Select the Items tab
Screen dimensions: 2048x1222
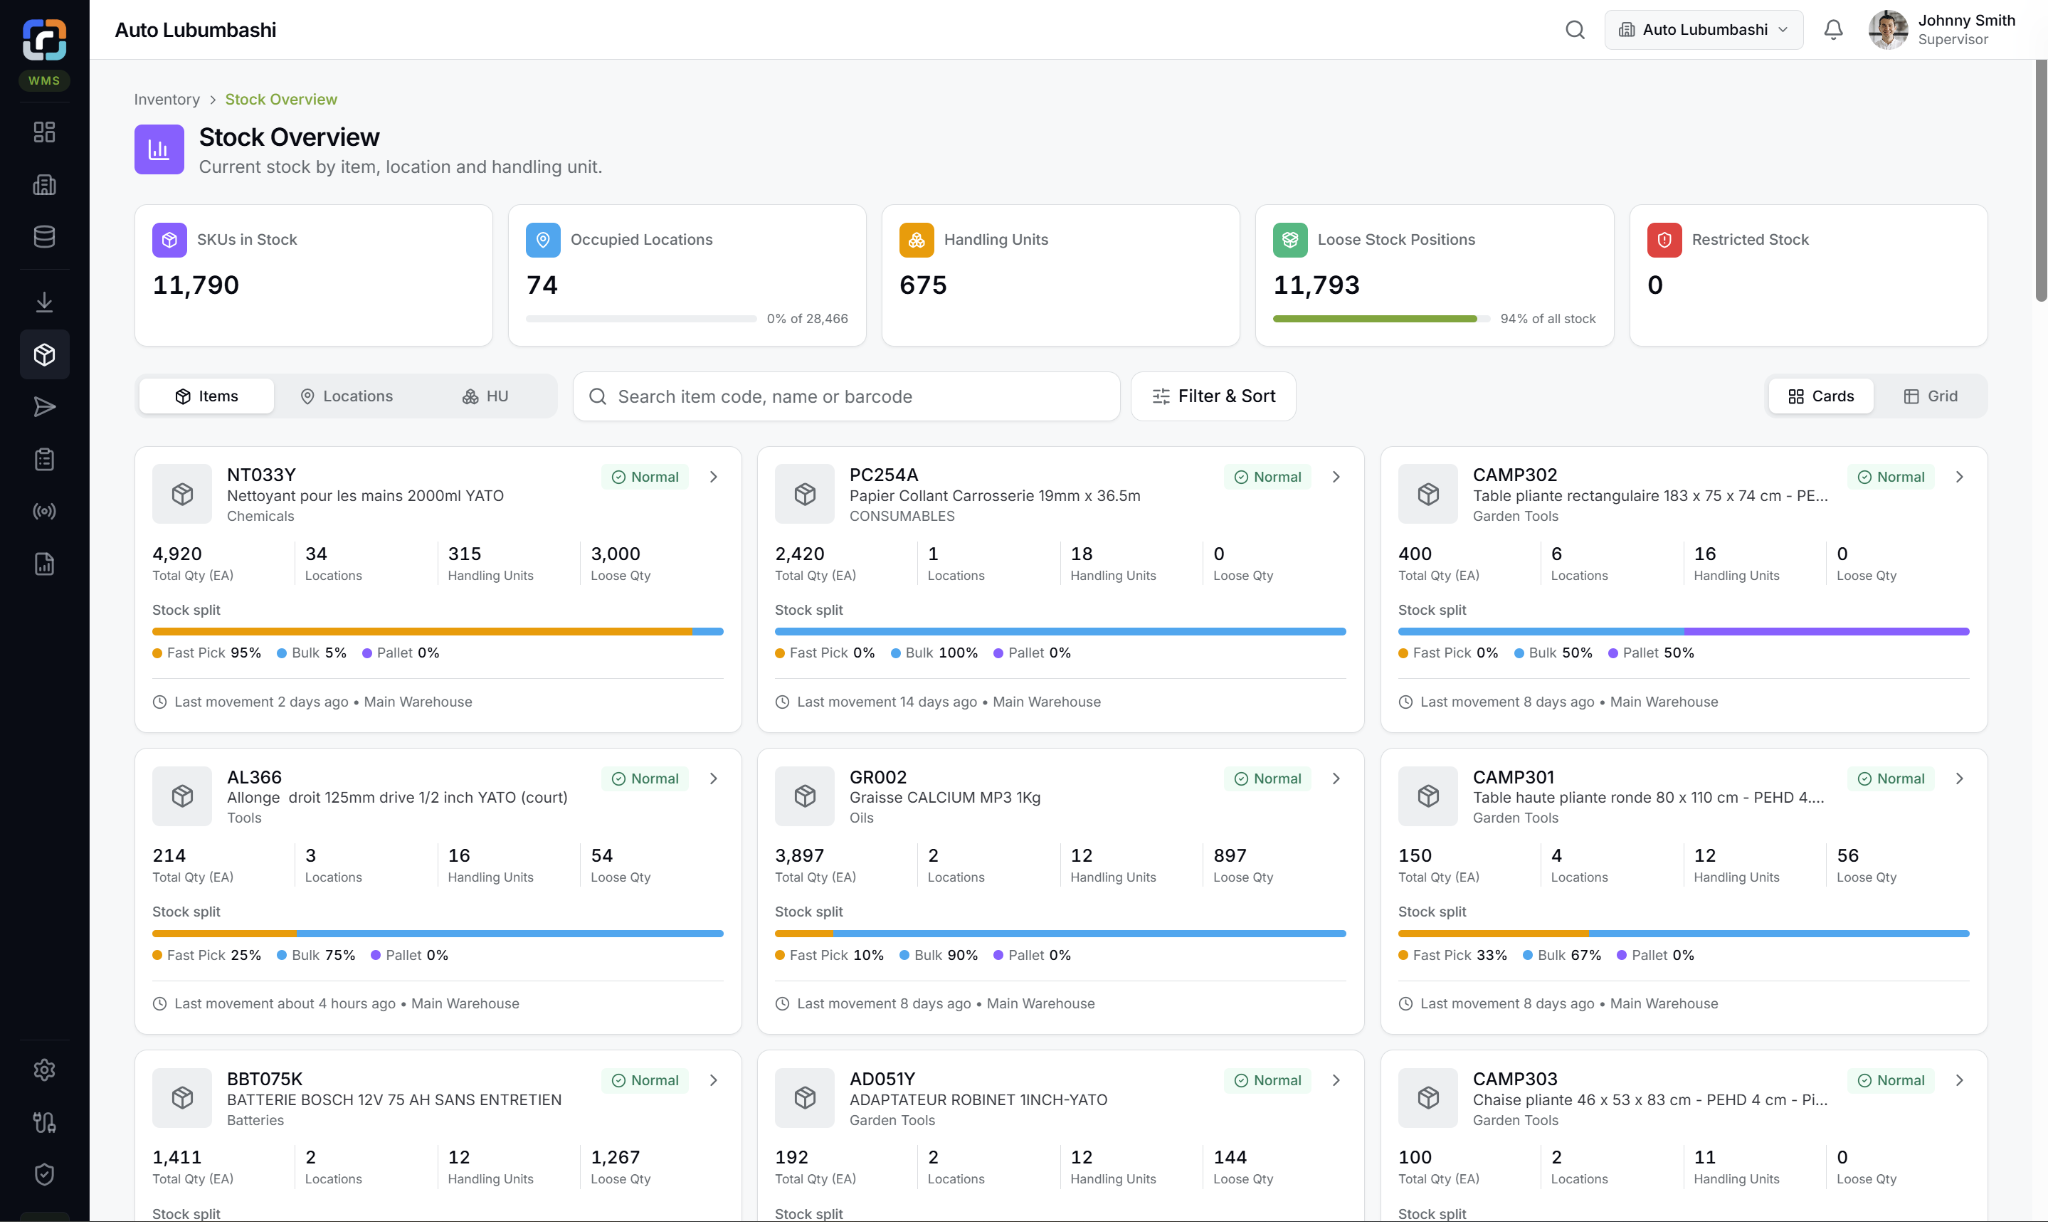(207, 396)
